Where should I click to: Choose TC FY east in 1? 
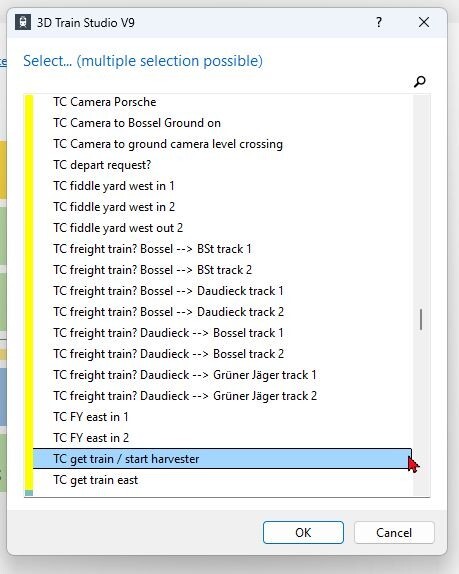222,417
